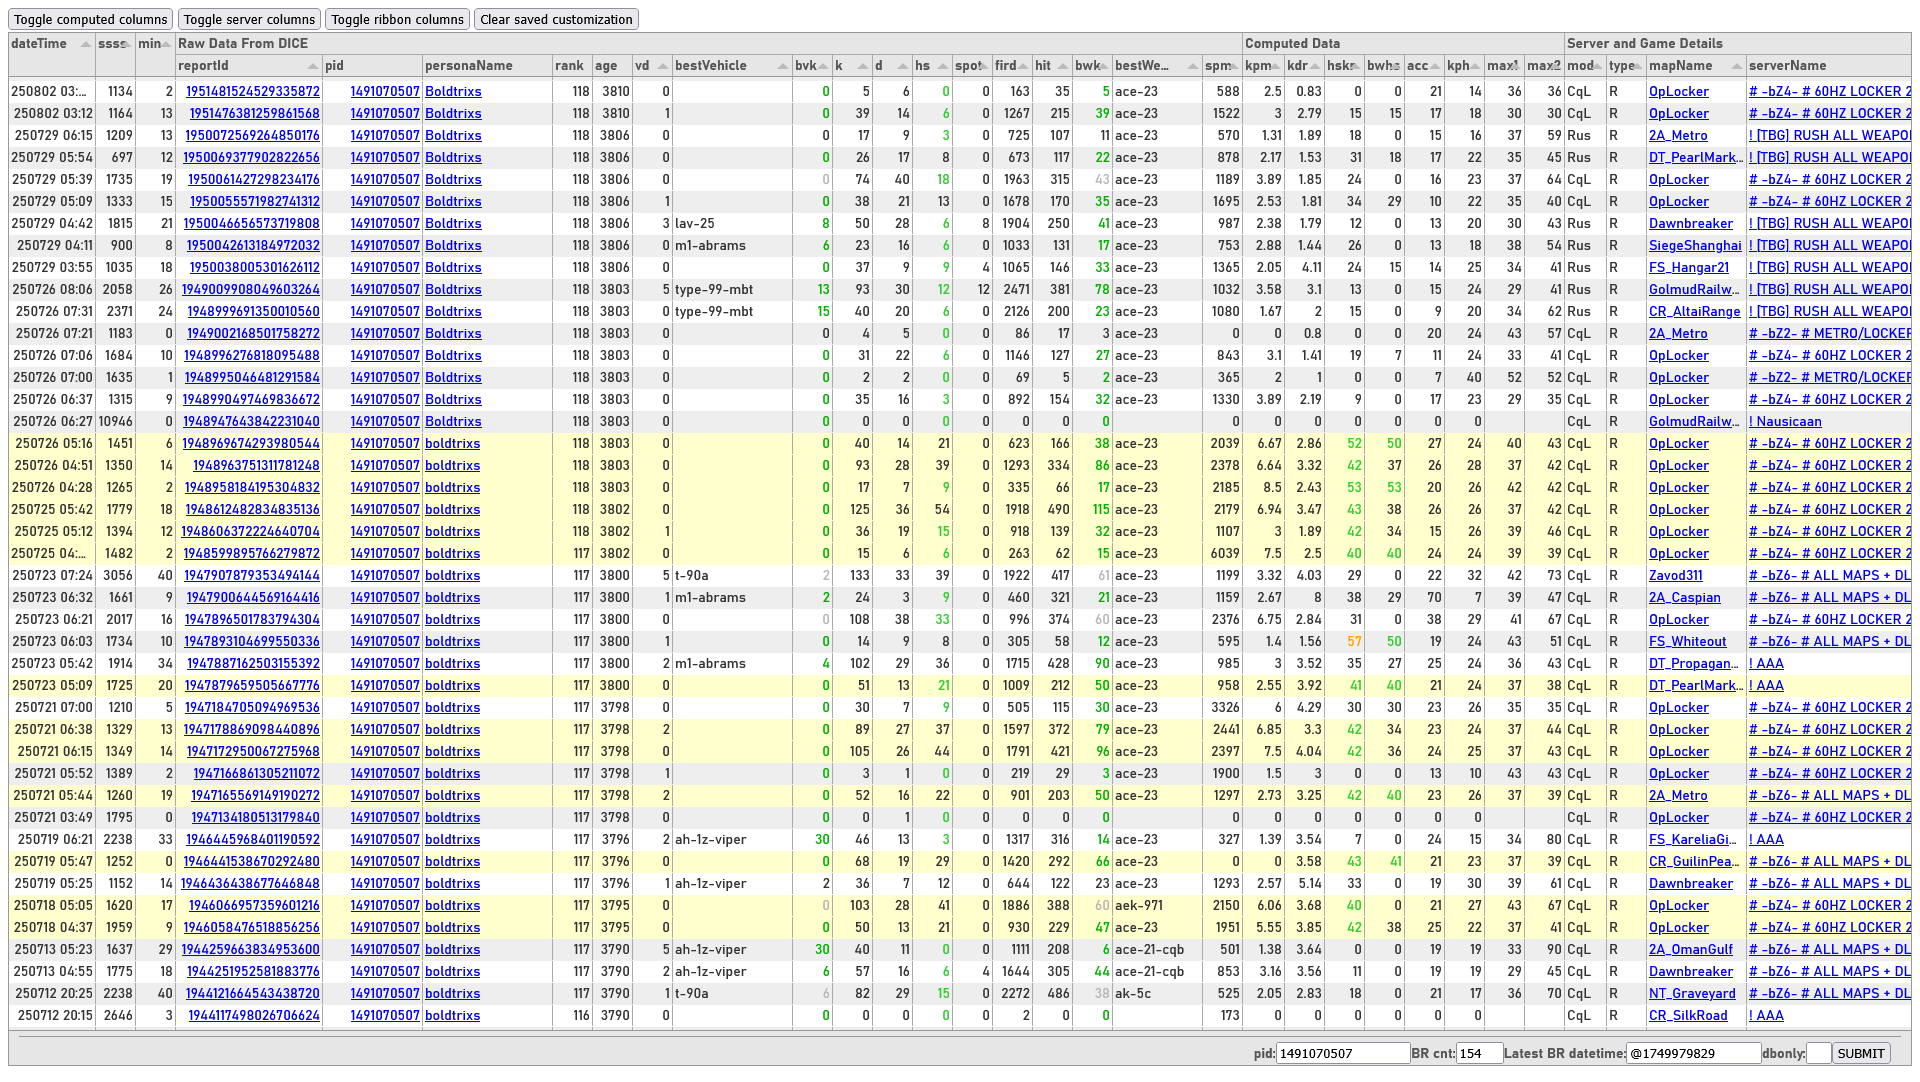
Task: Click the pid input field
Action: click(x=1343, y=1053)
